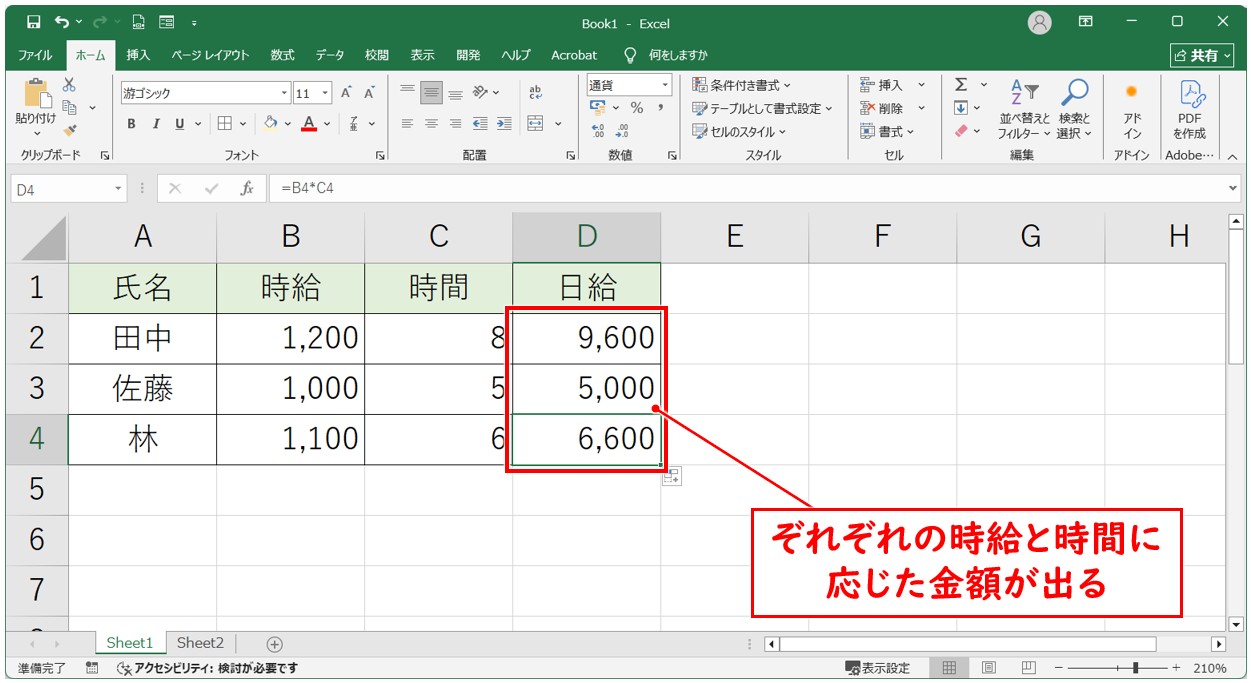Click the zoom out minus button

[1059, 668]
